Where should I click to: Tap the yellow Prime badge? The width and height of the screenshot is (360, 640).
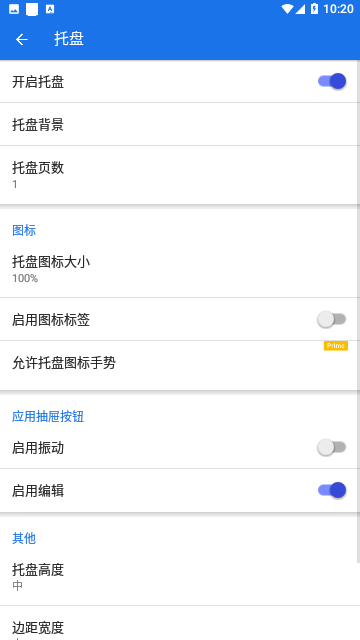[336, 346]
